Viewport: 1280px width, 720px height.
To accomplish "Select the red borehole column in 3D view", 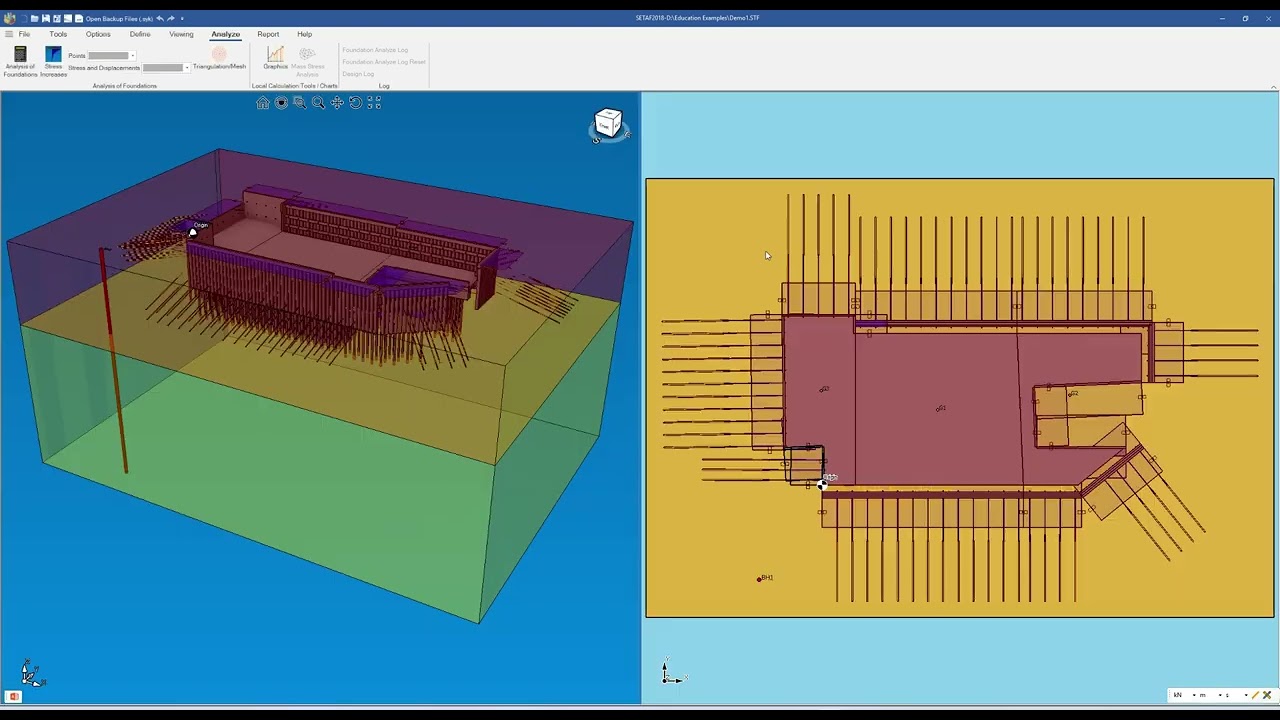I will click(x=113, y=360).
